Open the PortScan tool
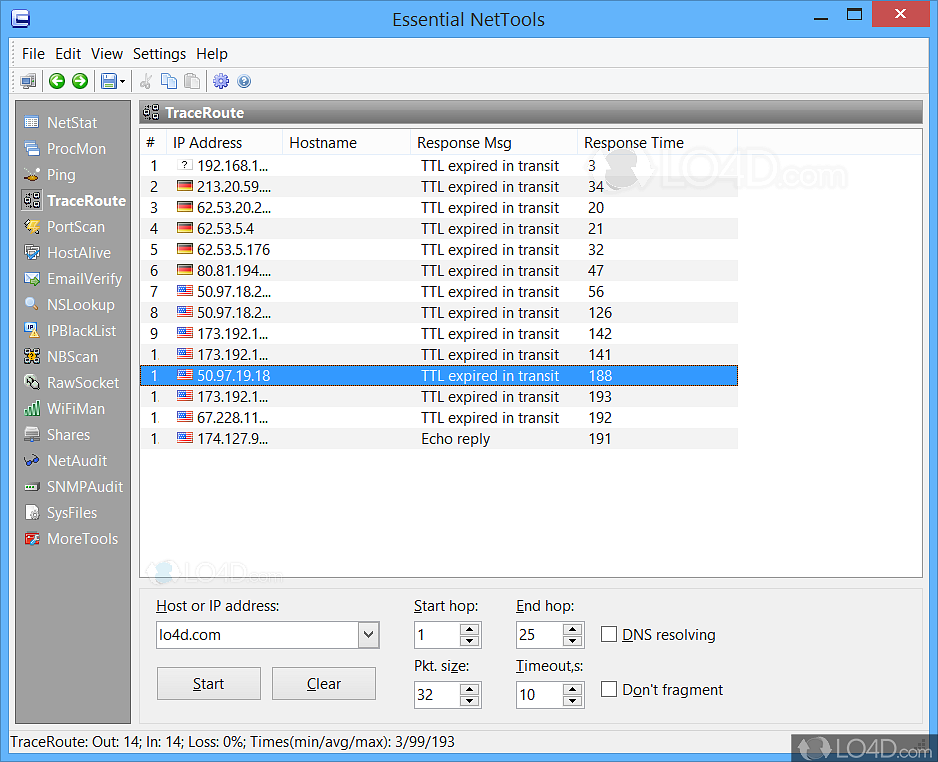938x762 pixels. click(63, 227)
